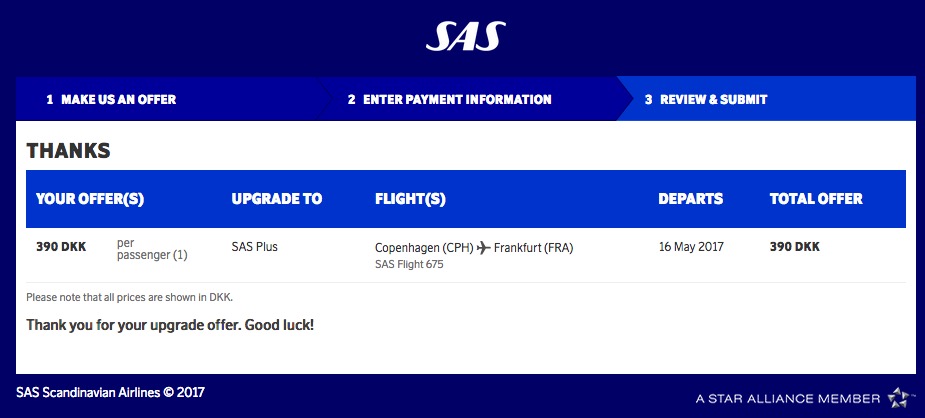Click SAS Flight 675 flight number
This screenshot has width=925, height=418.
(409, 264)
